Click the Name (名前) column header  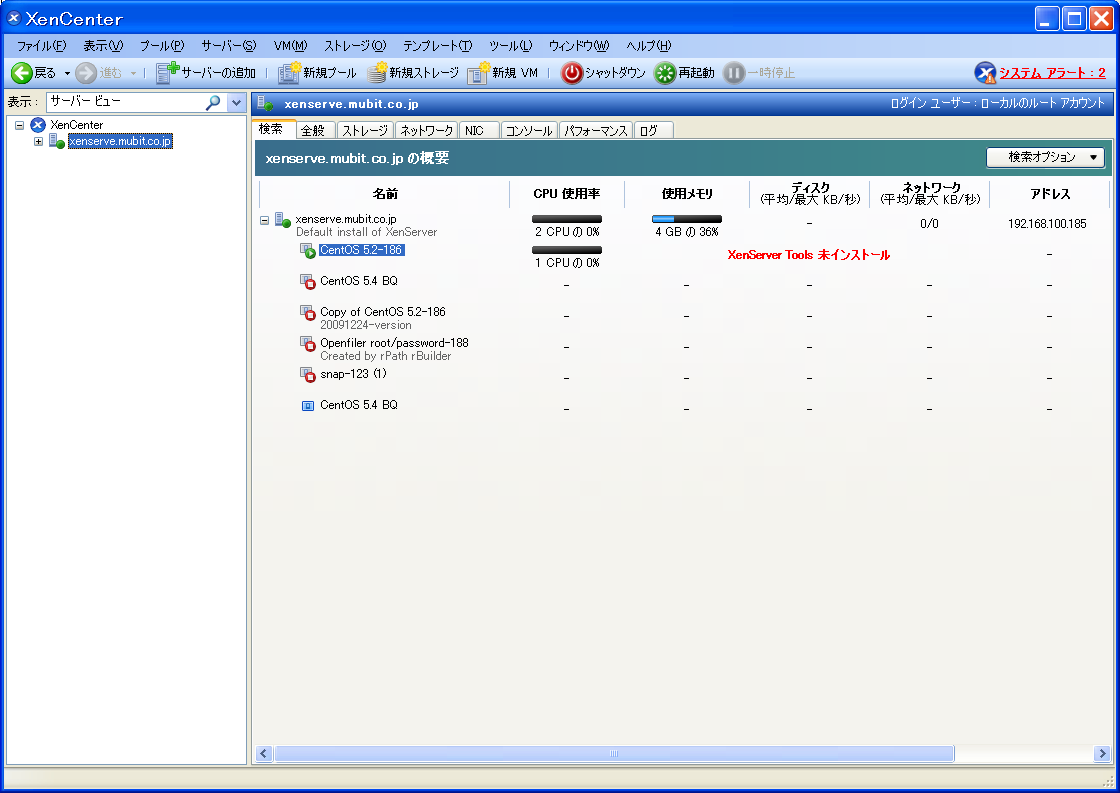tap(385, 194)
